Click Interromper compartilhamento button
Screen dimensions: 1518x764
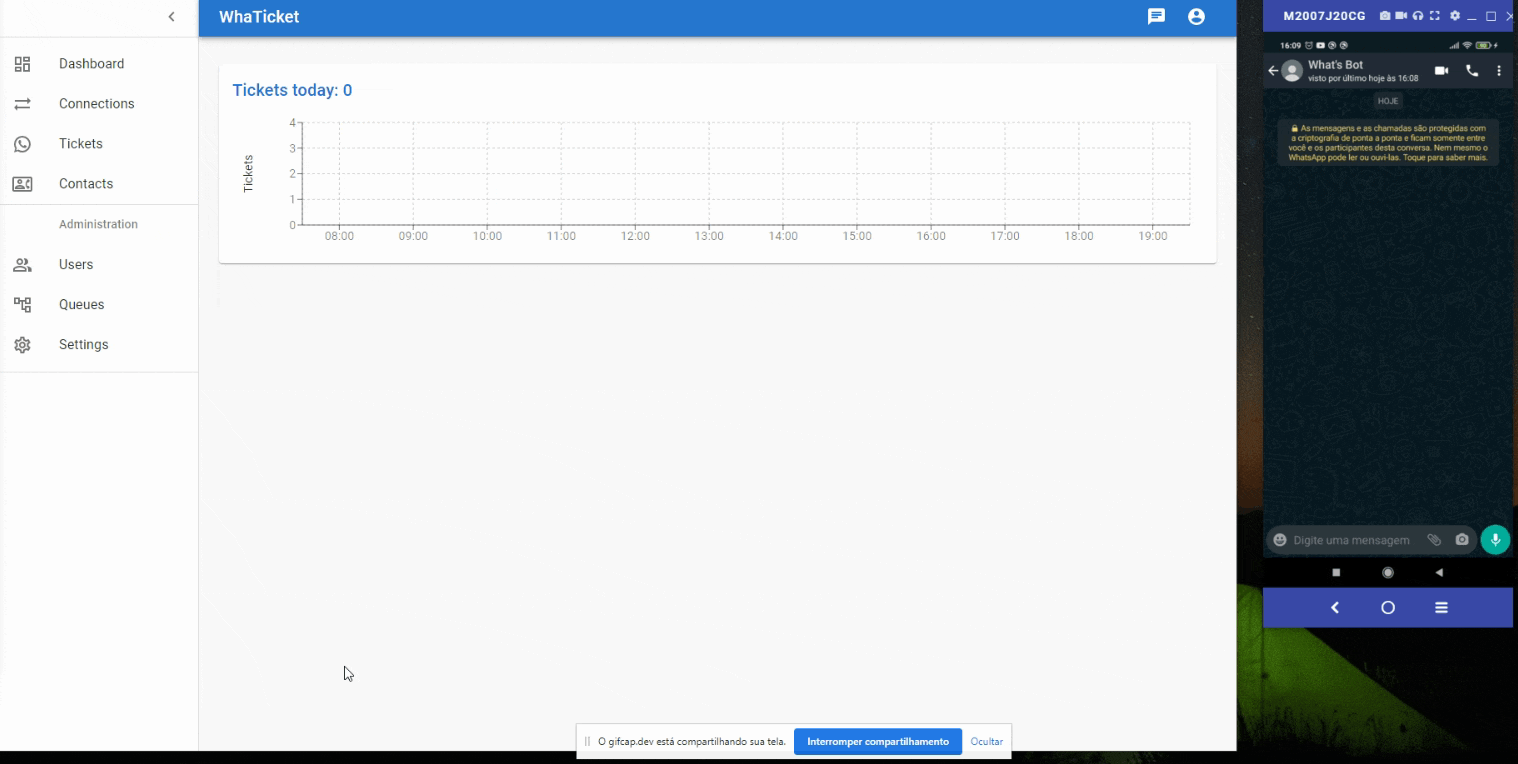(877, 742)
